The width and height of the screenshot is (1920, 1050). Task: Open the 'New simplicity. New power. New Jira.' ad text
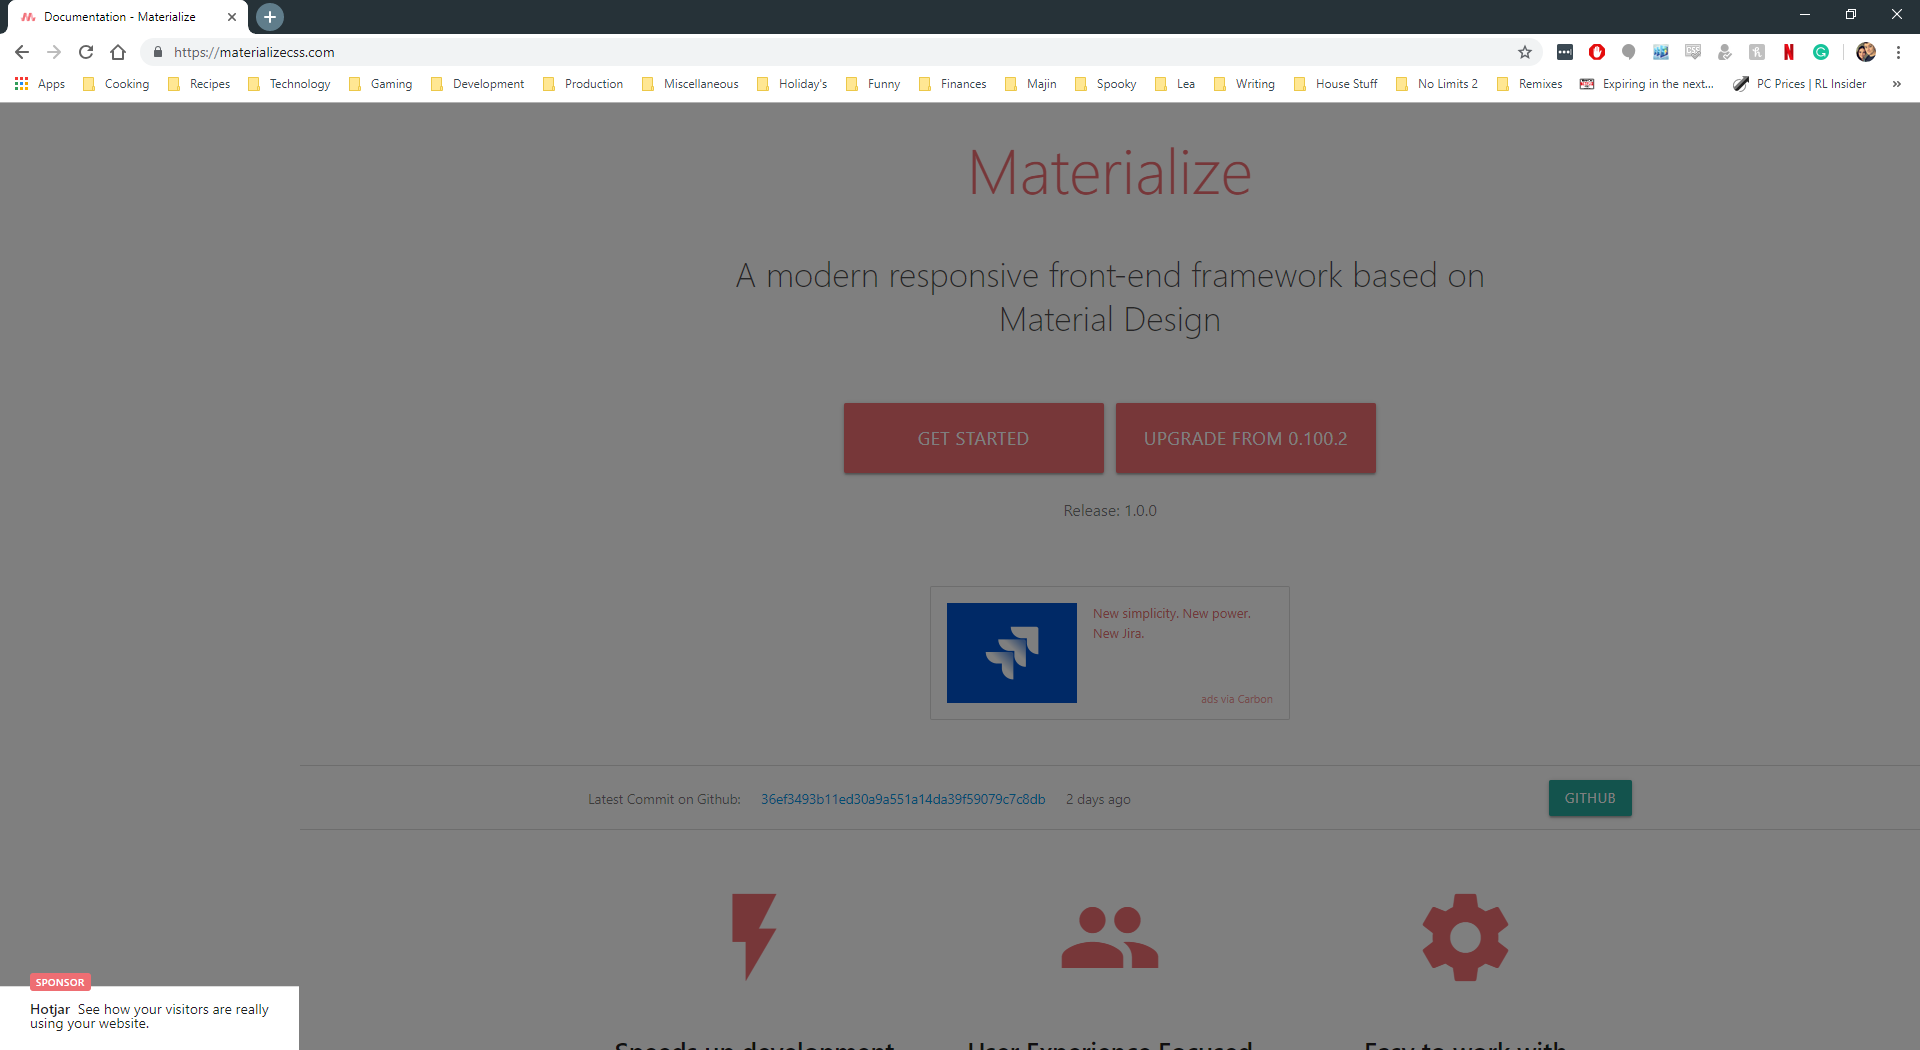(x=1172, y=623)
